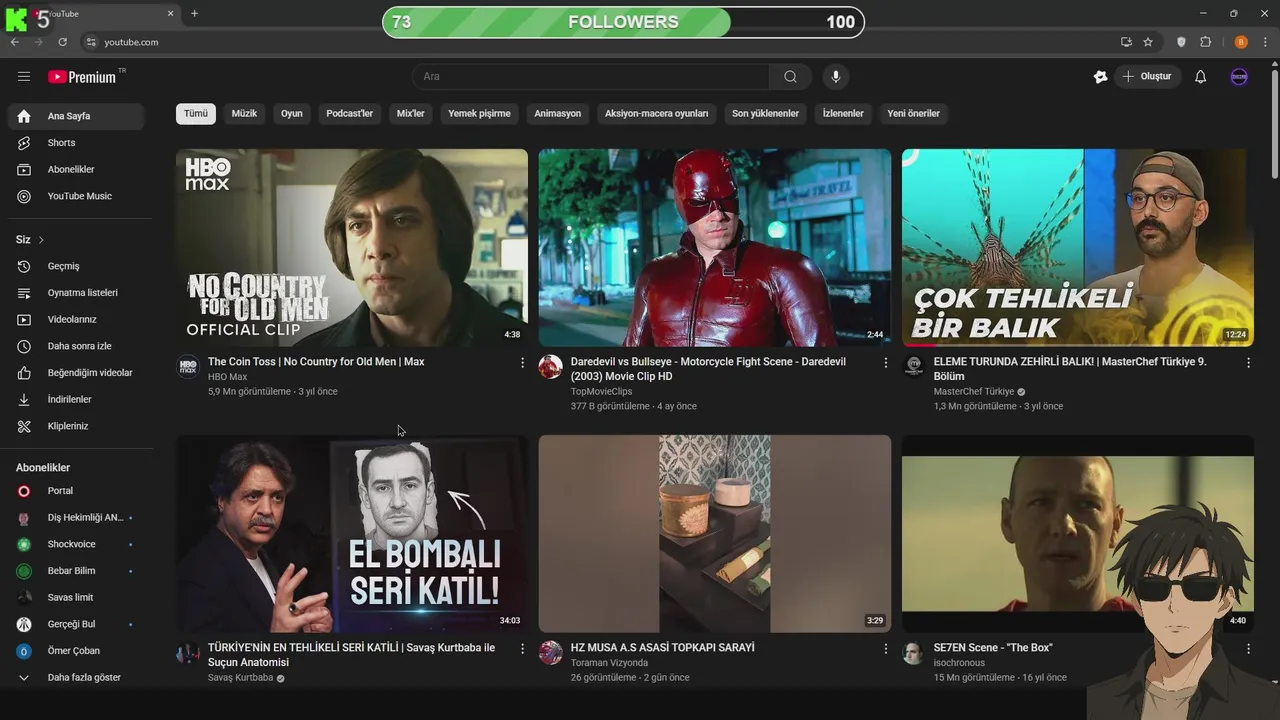1280x720 pixels.
Task: Open Portal subscription channel
Action: pyautogui.click(x=76, y=491)
